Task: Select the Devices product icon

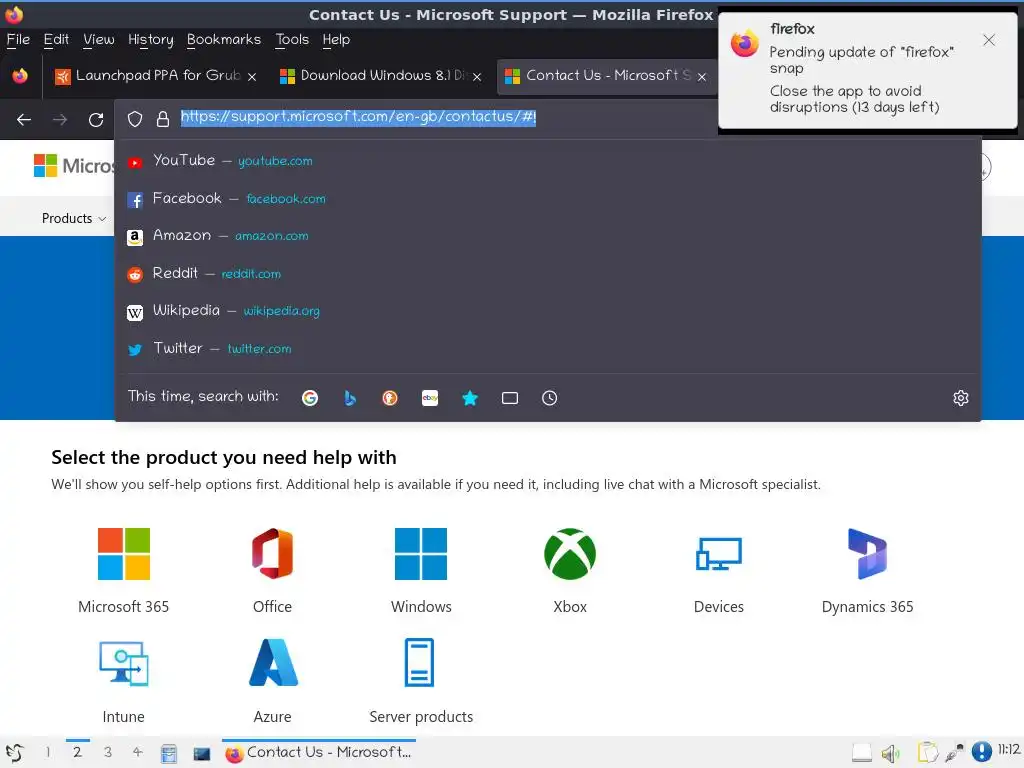Action: pyautogui.click(x=718, y=554)
